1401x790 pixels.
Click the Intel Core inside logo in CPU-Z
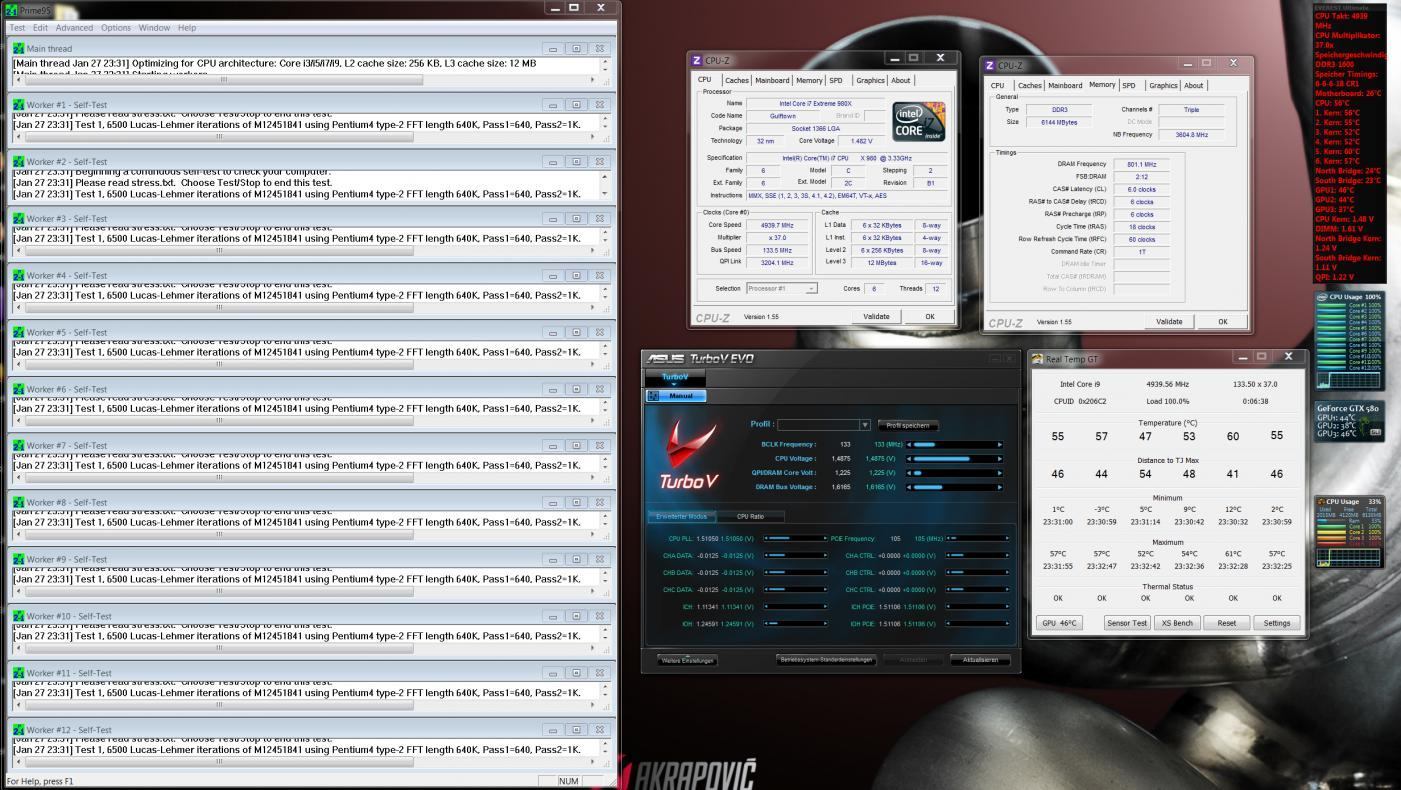[x=917, y=122]
